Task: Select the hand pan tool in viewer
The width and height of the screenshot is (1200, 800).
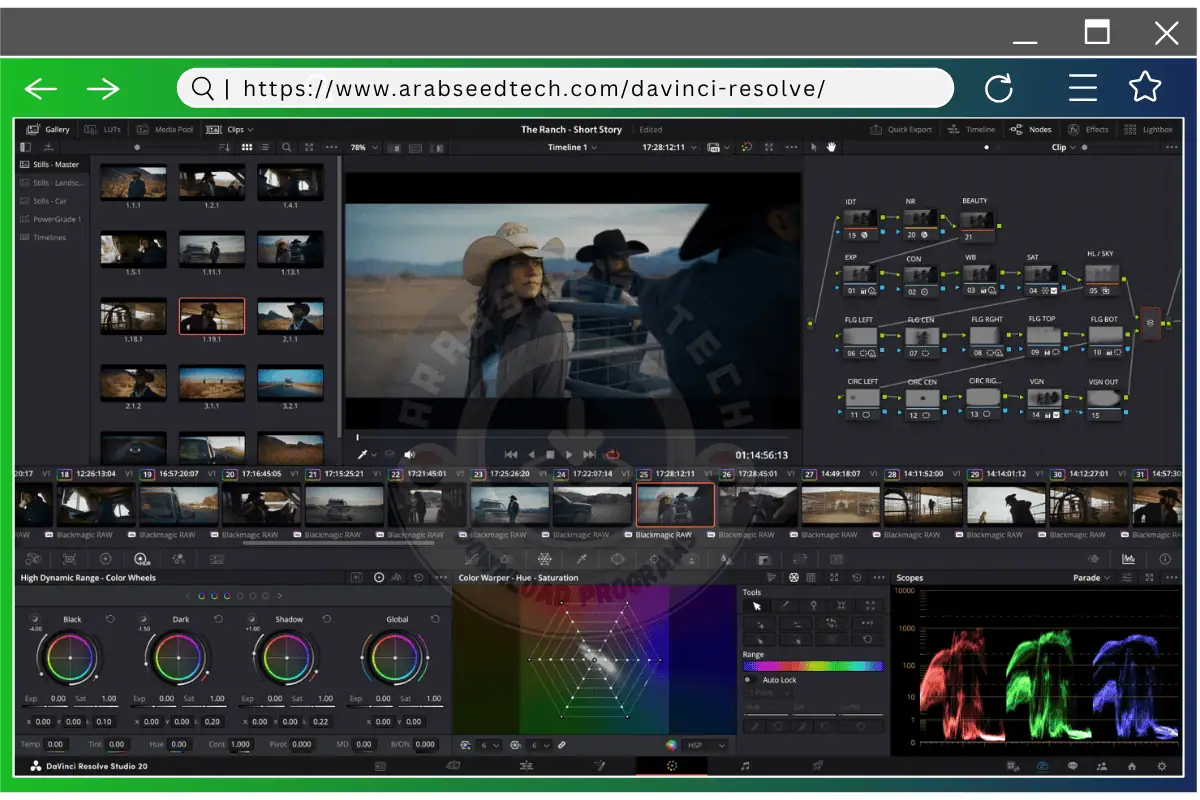Action: coord(831,147)
